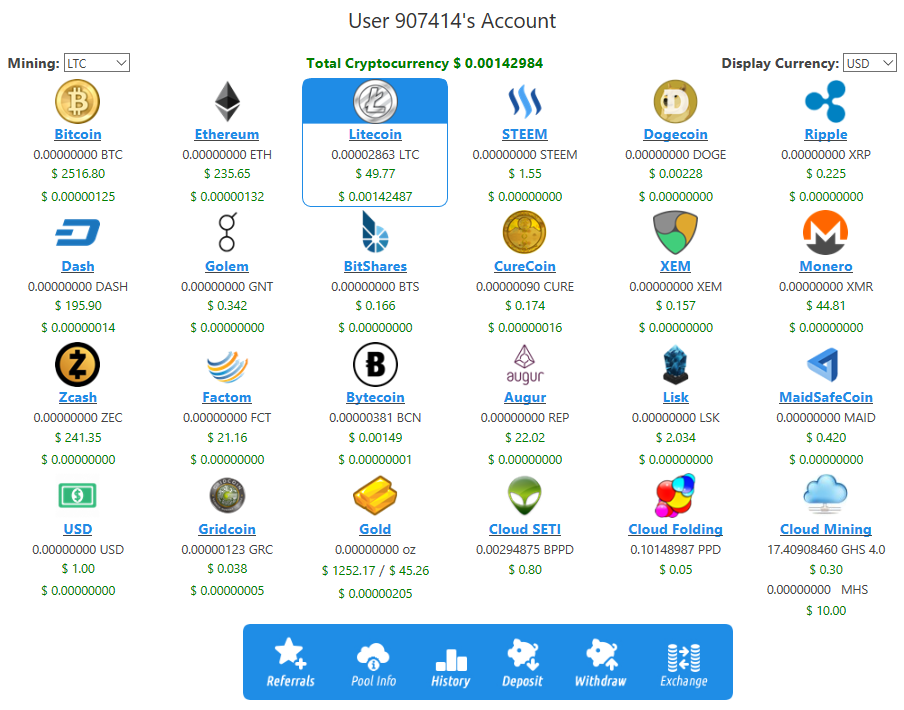Click the STEEM wave icon
The width and height of the screenshot is (904, 710).
[x=525, y=101]
